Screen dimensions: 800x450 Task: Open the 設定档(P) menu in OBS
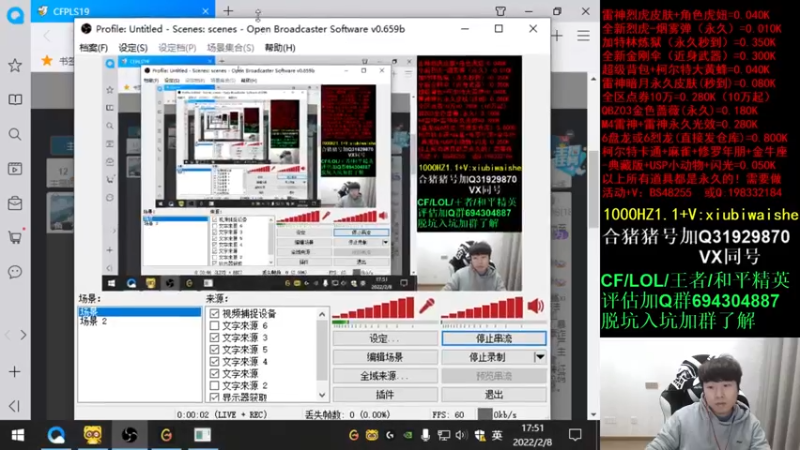177,48
